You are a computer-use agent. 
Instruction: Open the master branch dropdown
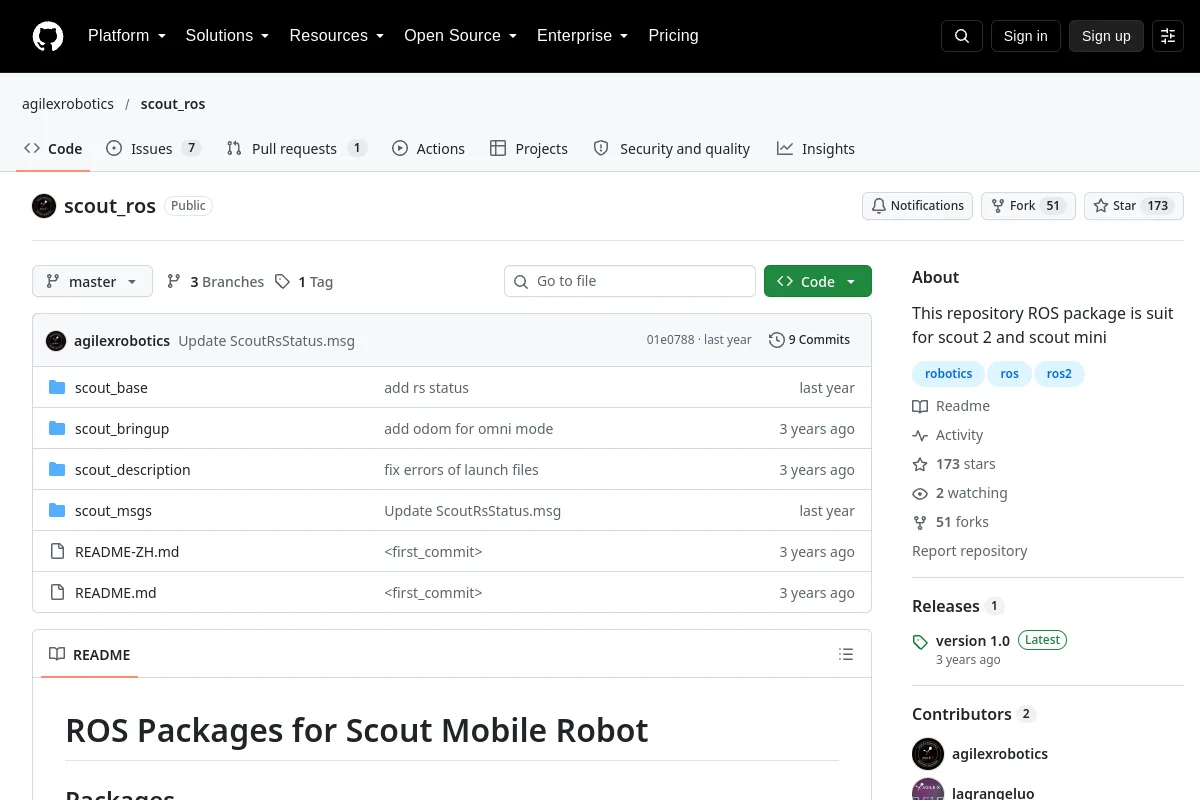(92, 282)
